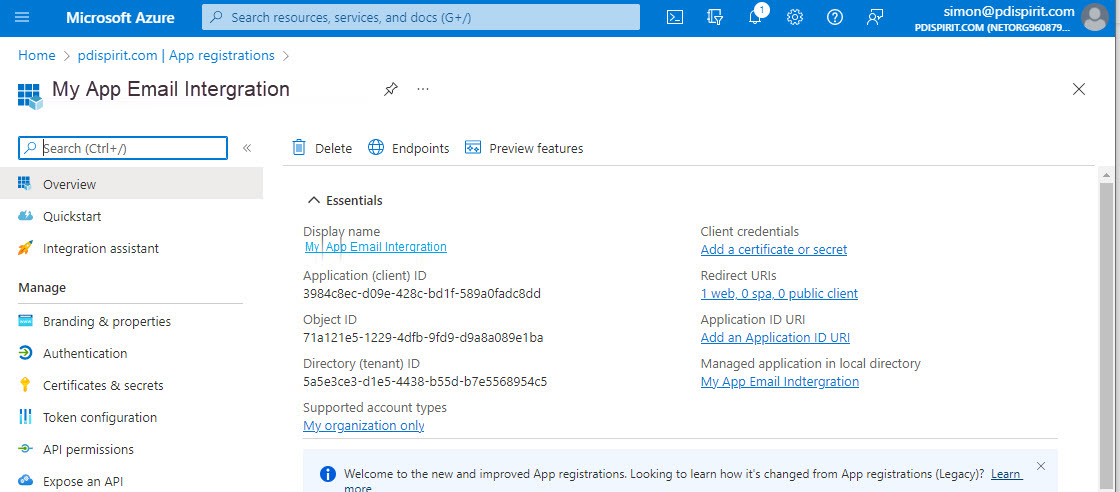Open the Azure portal hamburger menu

22,17
